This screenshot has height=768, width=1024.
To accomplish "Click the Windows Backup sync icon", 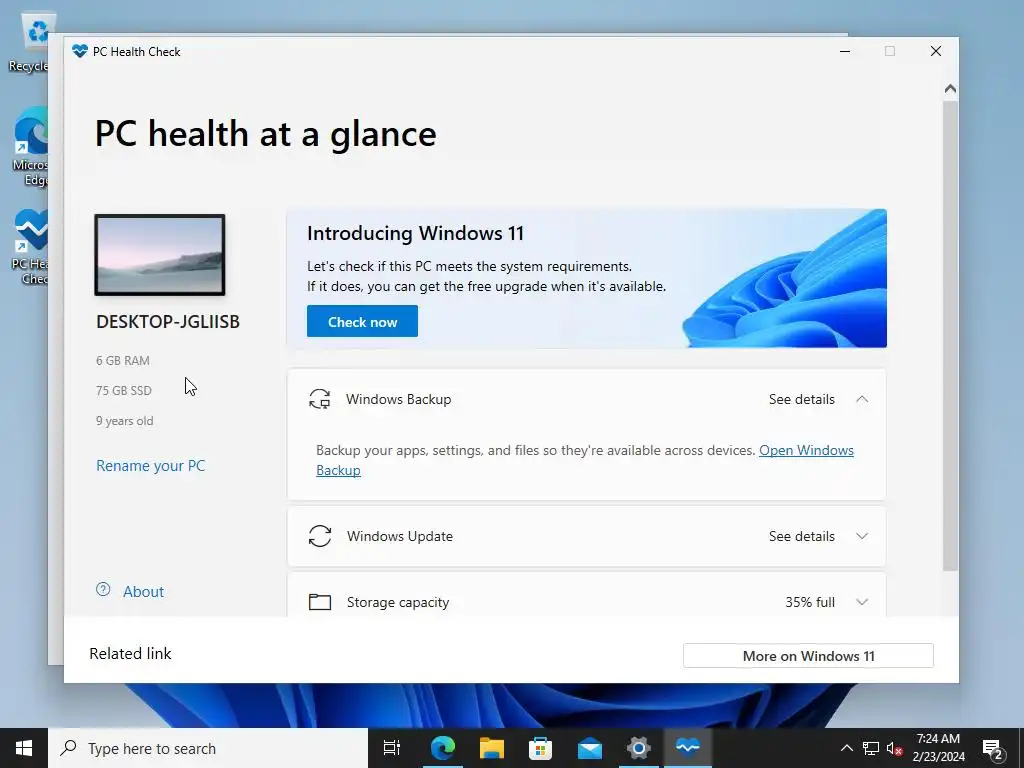I will [319, 399].
